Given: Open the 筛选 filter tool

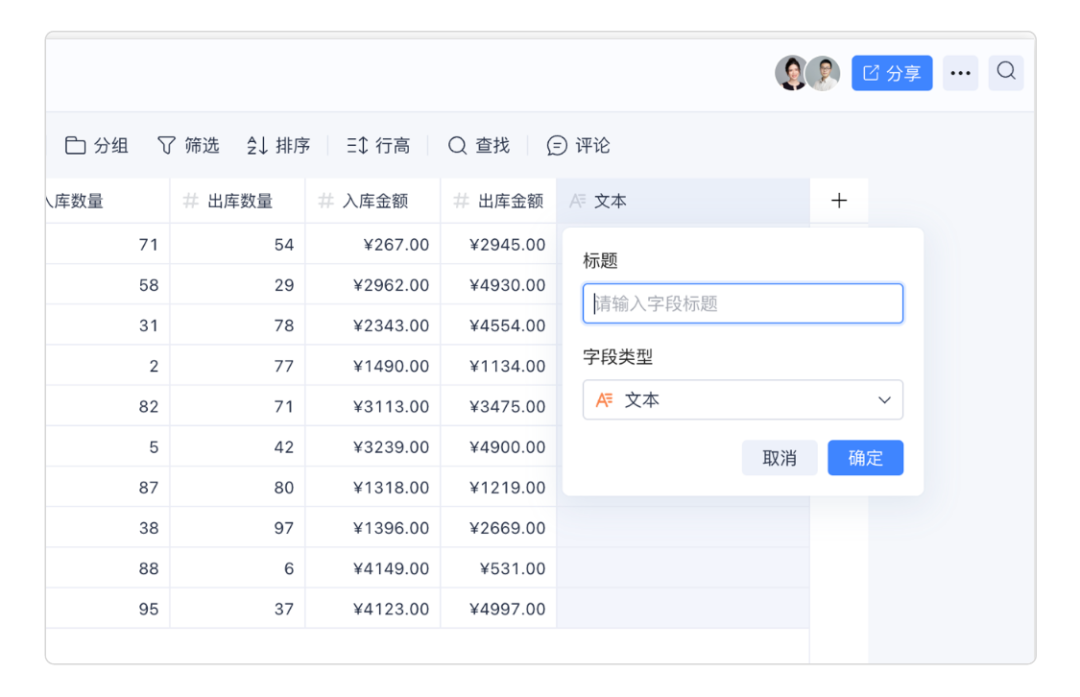Looking at the screenshot, I should (x=188, y=146).
